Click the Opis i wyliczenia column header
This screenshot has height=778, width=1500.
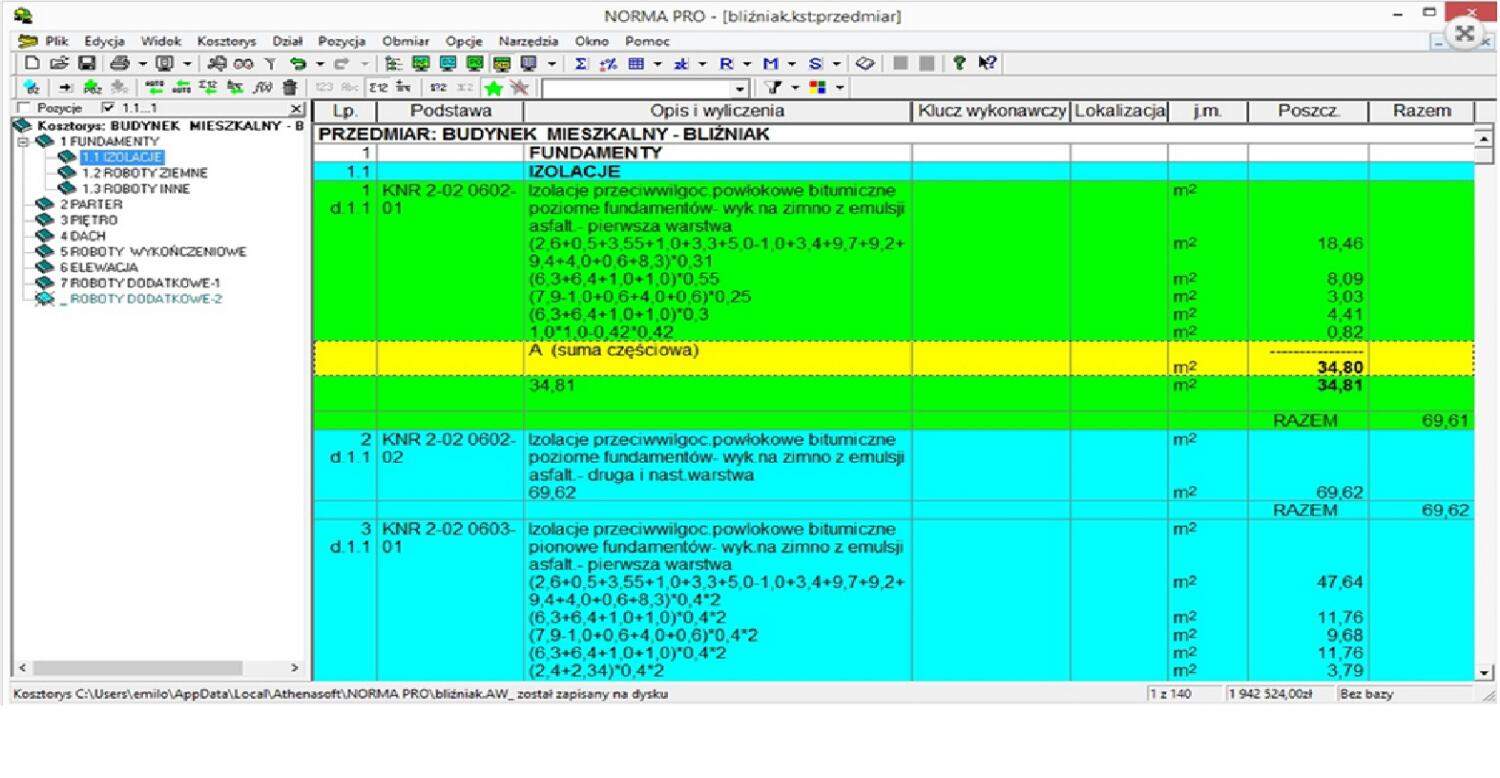click(x=717, y=111)
